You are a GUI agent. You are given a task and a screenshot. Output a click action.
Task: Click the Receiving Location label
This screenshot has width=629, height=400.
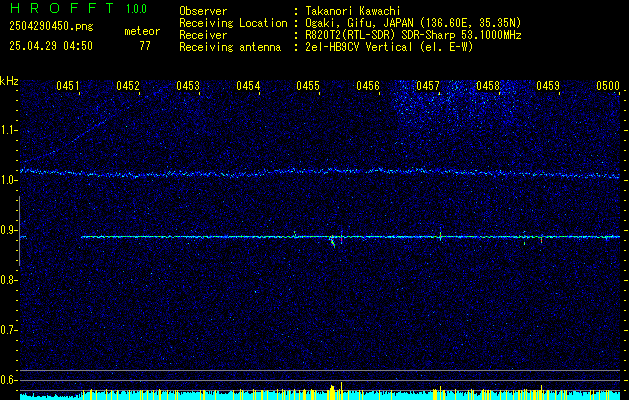(x=233, y=23)
